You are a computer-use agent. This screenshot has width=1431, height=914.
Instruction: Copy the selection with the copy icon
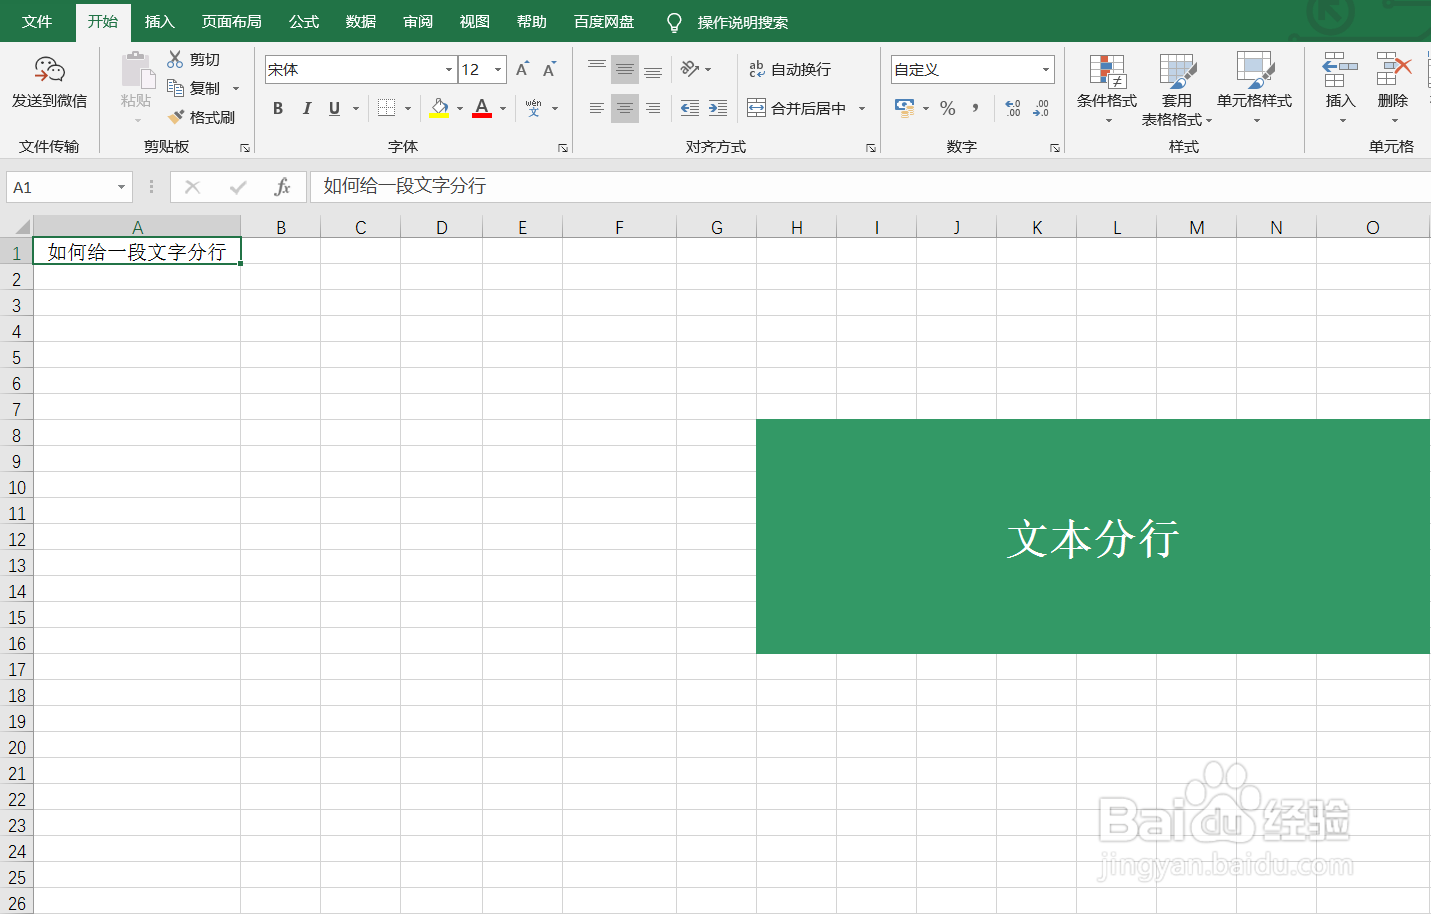click(x=175, y=88)
